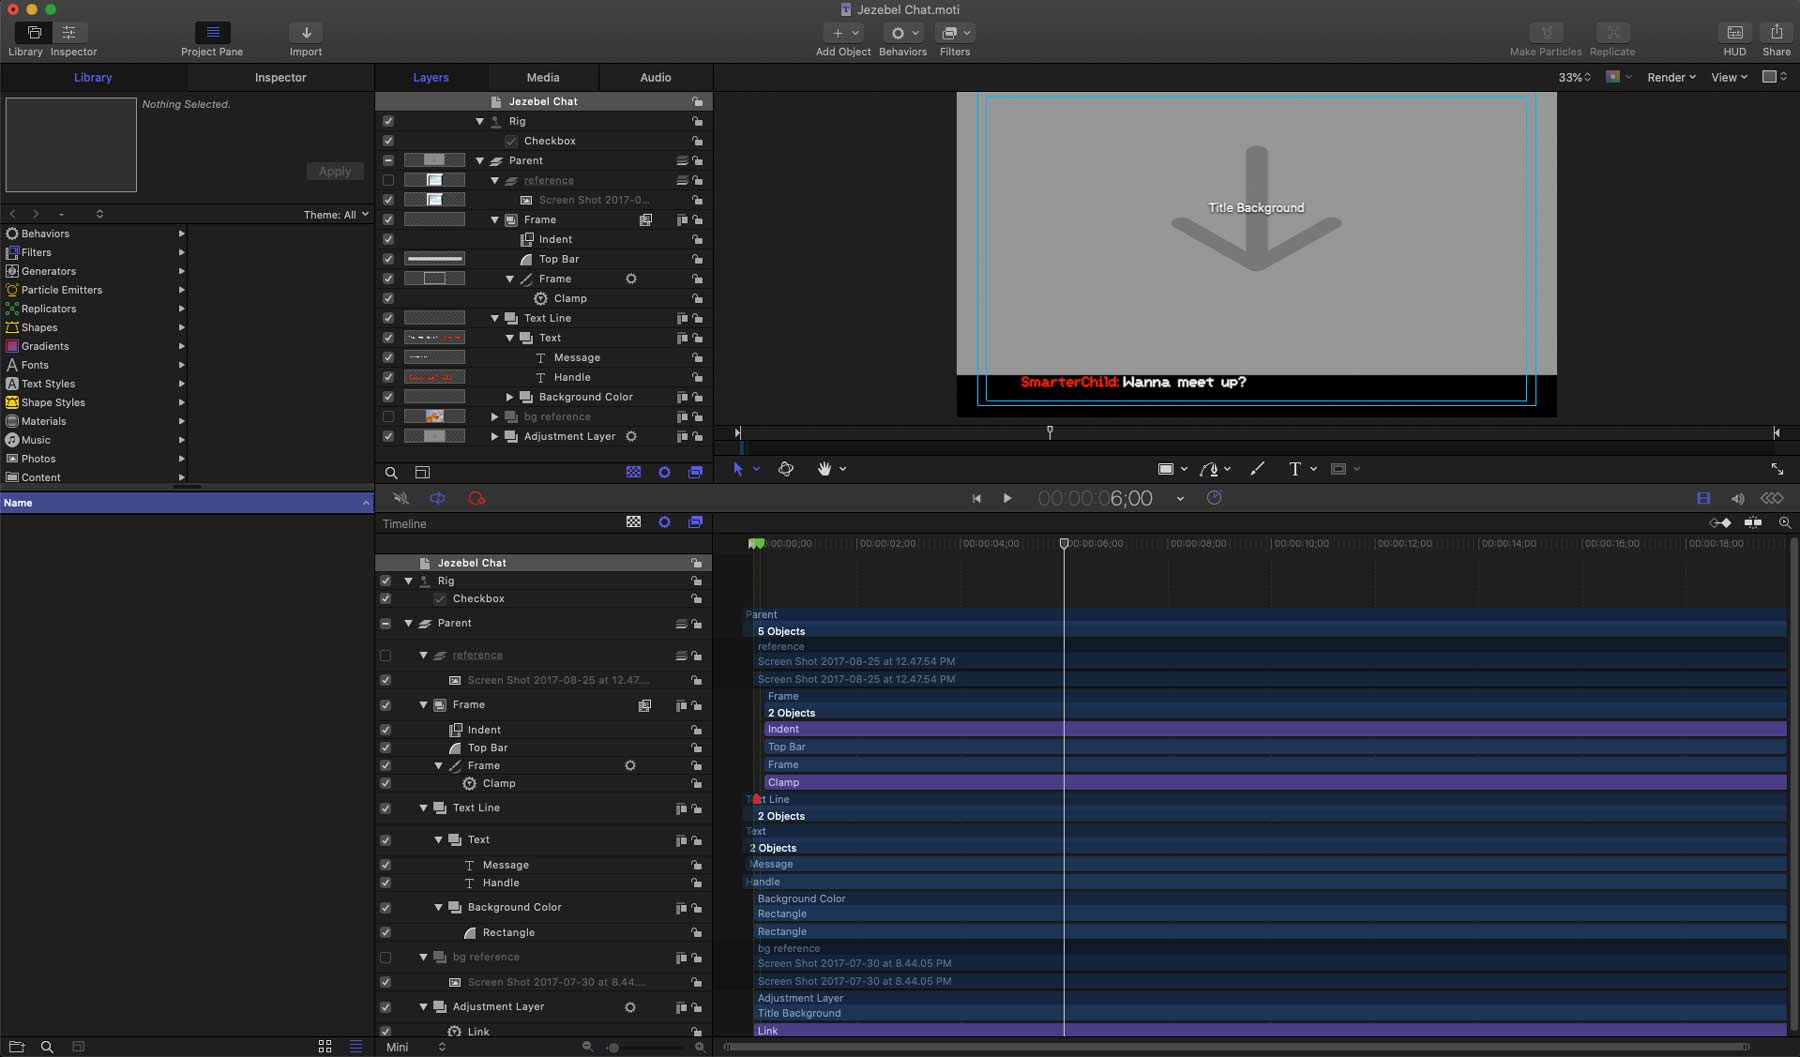Select the Text tool
This screenshot has height=1057, width=1800.
tap(1294, 469)
